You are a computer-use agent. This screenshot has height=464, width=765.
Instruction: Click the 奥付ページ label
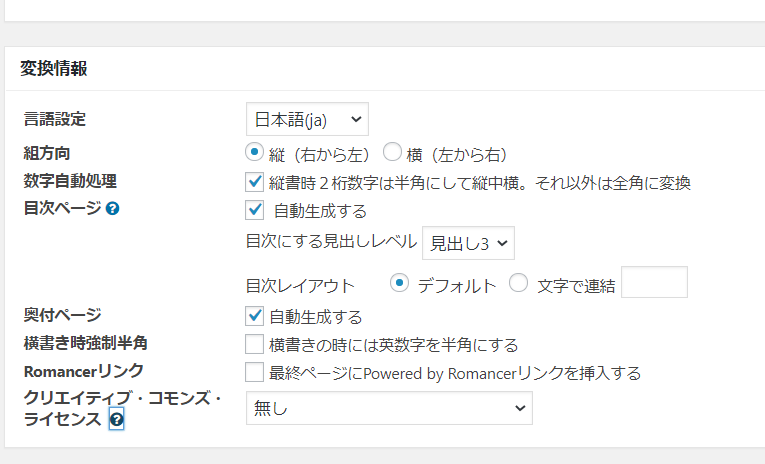[62, 315]
